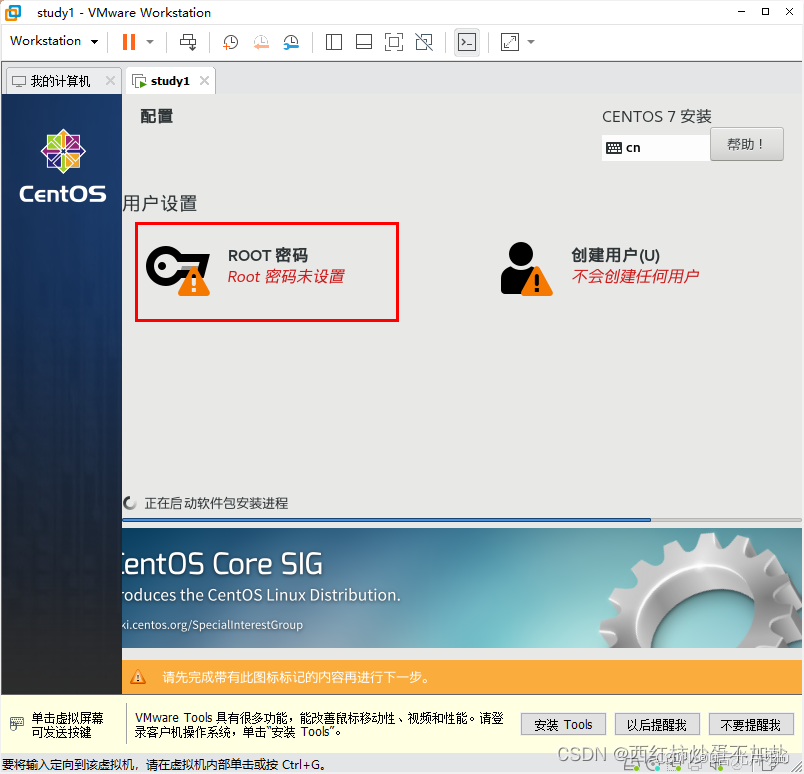This screenshot has height=774, width=804.
Task: Click the keyboard icon beside 单击虚拟屏幕
Action: (x=17, y=724)
